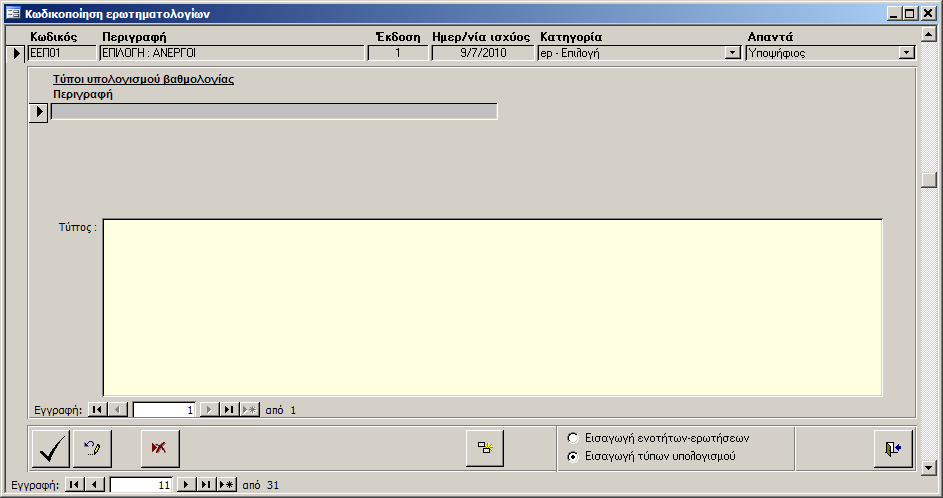Go to next record in bottom navigator

click(x=185, y=485)
